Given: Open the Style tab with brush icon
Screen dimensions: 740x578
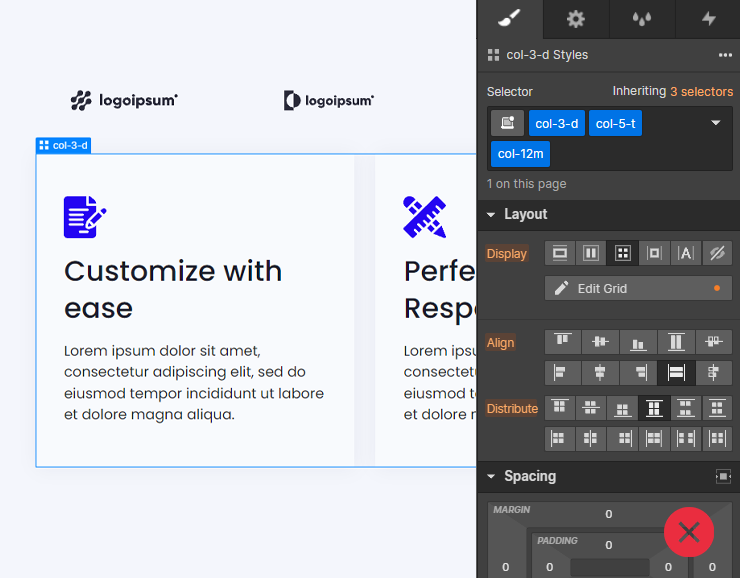Looking at the screenshot, I should pos(510,19).
